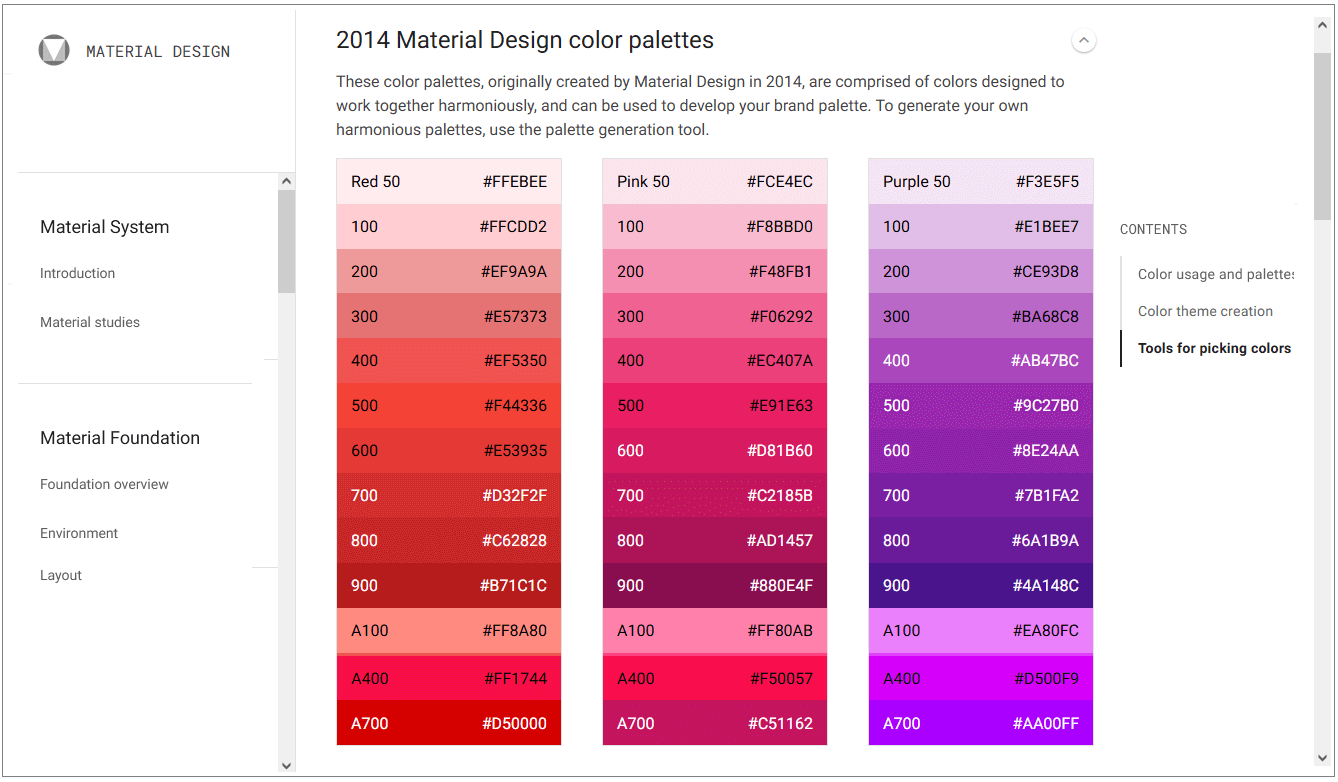Pick the Red 300 swatch #E57373
1338x782 pixels.
449,316
